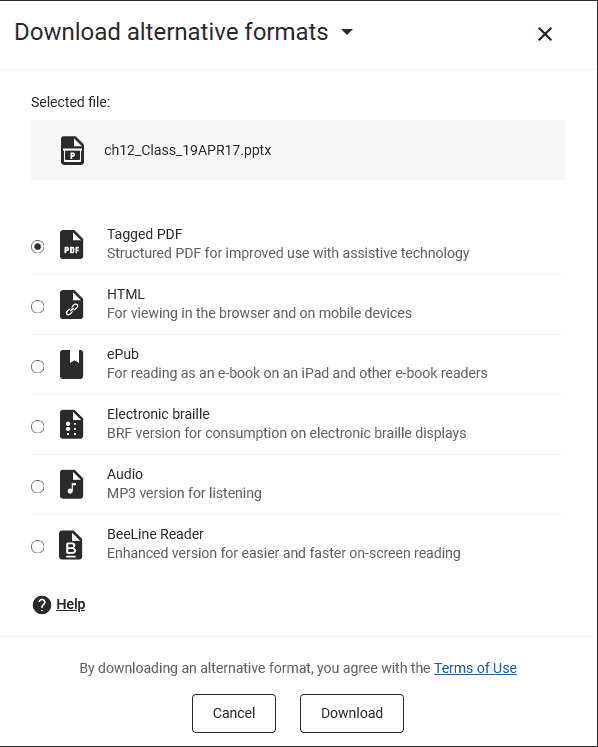Click the Electronic braille dots icon
Image resolution: width=598 pixels, height=747 pixels.
tap(71, 425)
